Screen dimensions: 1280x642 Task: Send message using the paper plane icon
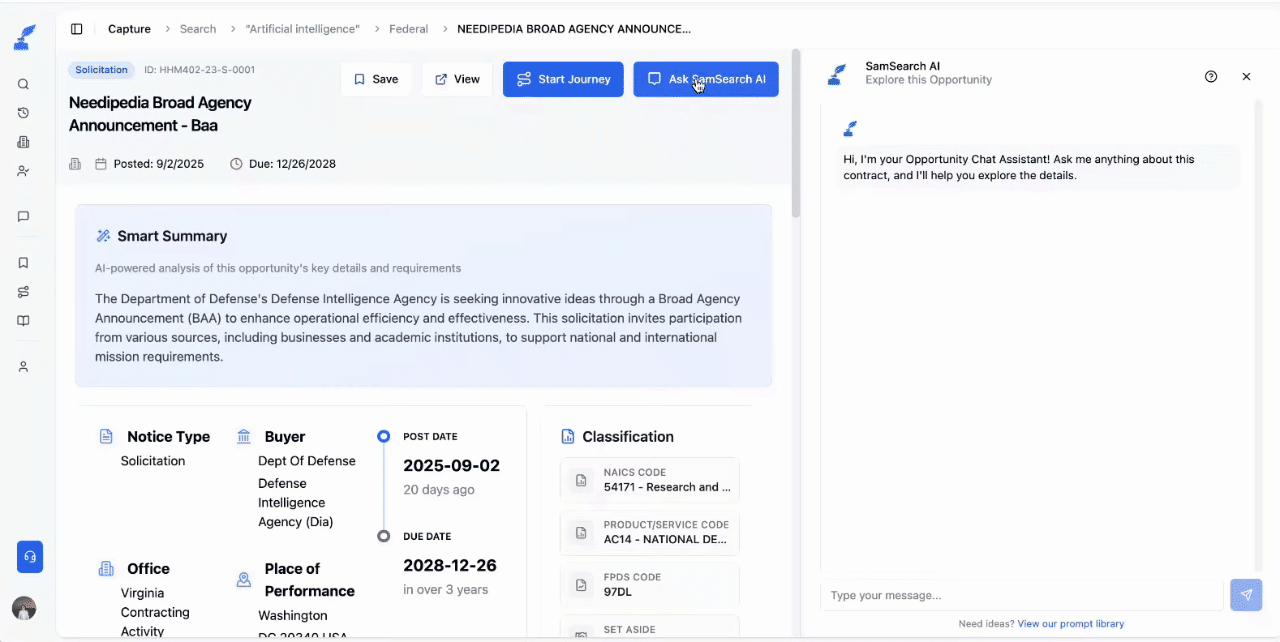click(x=1246, y=595)
